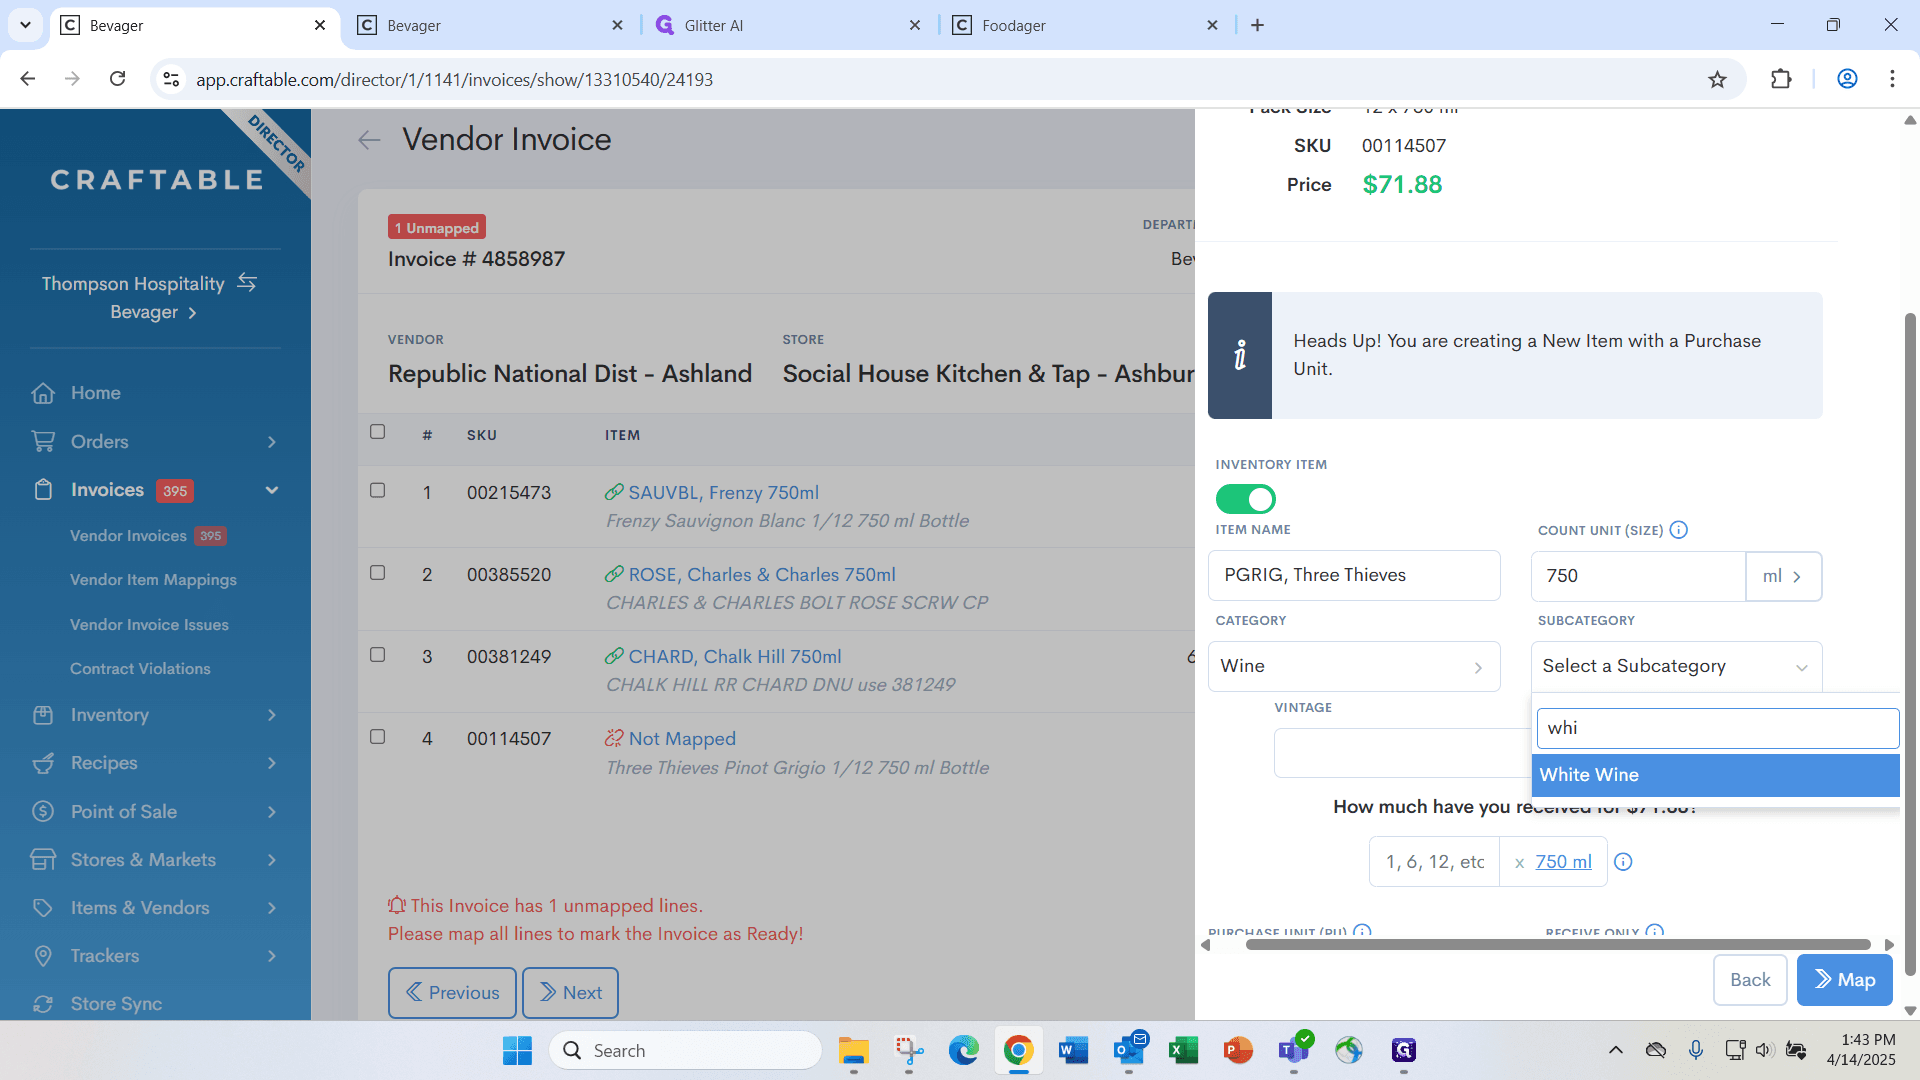
Task: Open Vendor Item Mappings in the sidebar
Action: click(153, 580)
